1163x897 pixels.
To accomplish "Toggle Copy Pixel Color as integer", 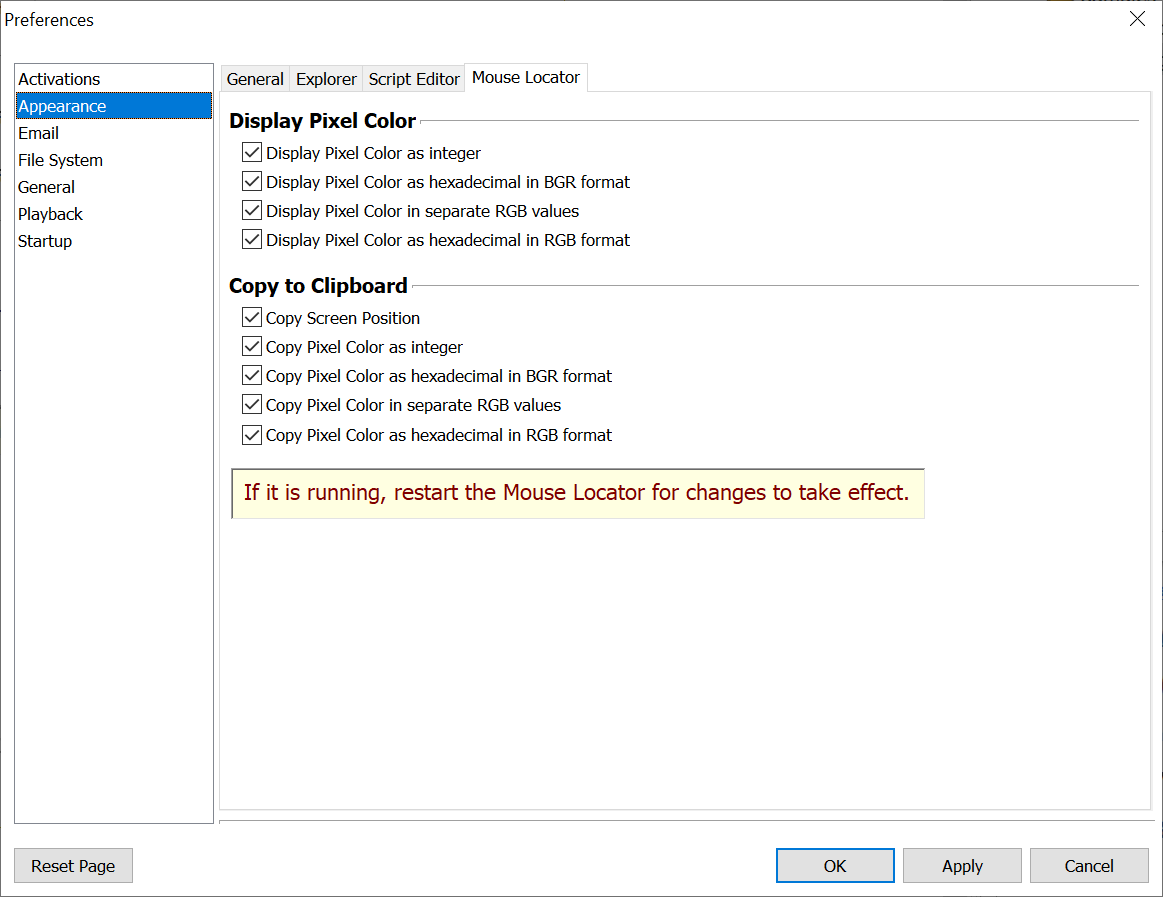I will pyautogui.click(x=252, y=347).
